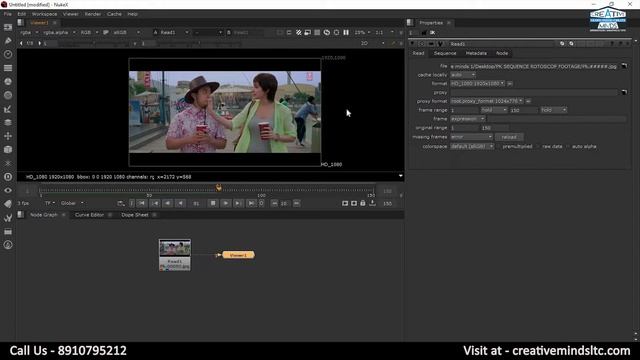Click the play forward button
The height and width of the screenshot is (360, 640).
click(225, 203)
